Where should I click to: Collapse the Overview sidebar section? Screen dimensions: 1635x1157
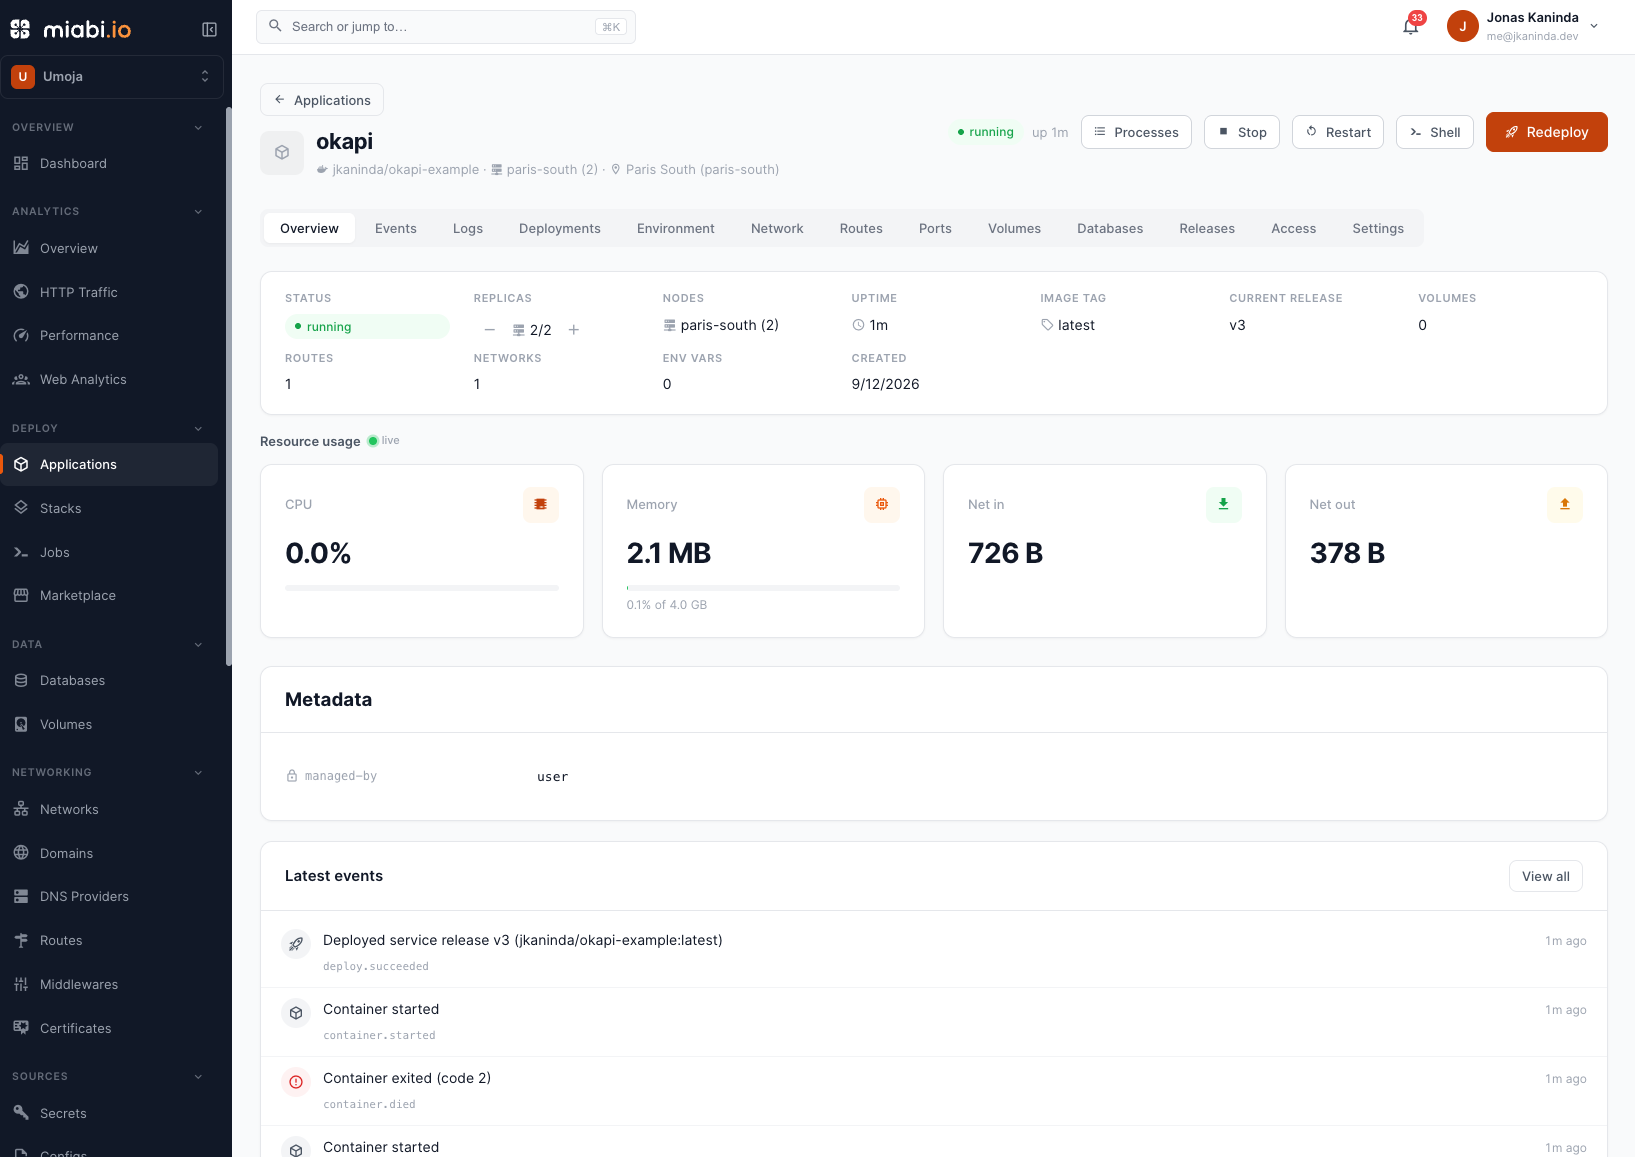point(198,127)
